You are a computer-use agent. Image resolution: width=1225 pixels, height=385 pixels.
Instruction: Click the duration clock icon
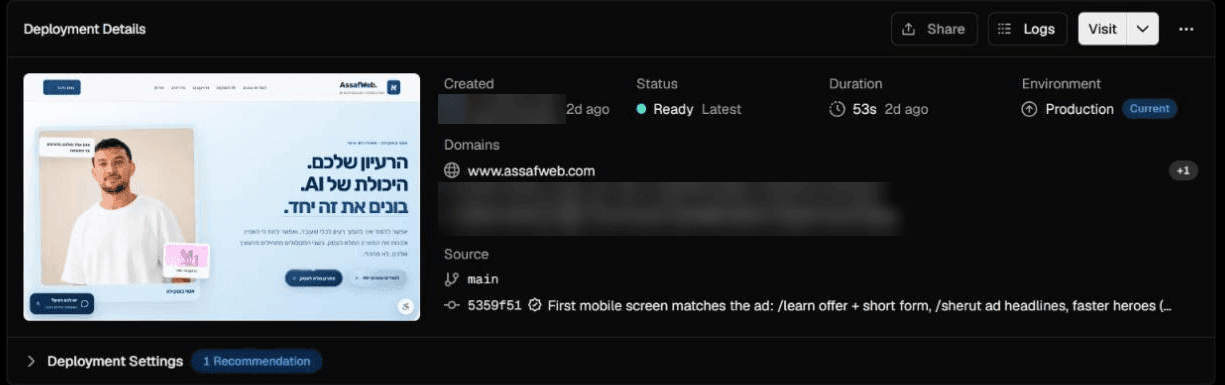coord(837,109)
